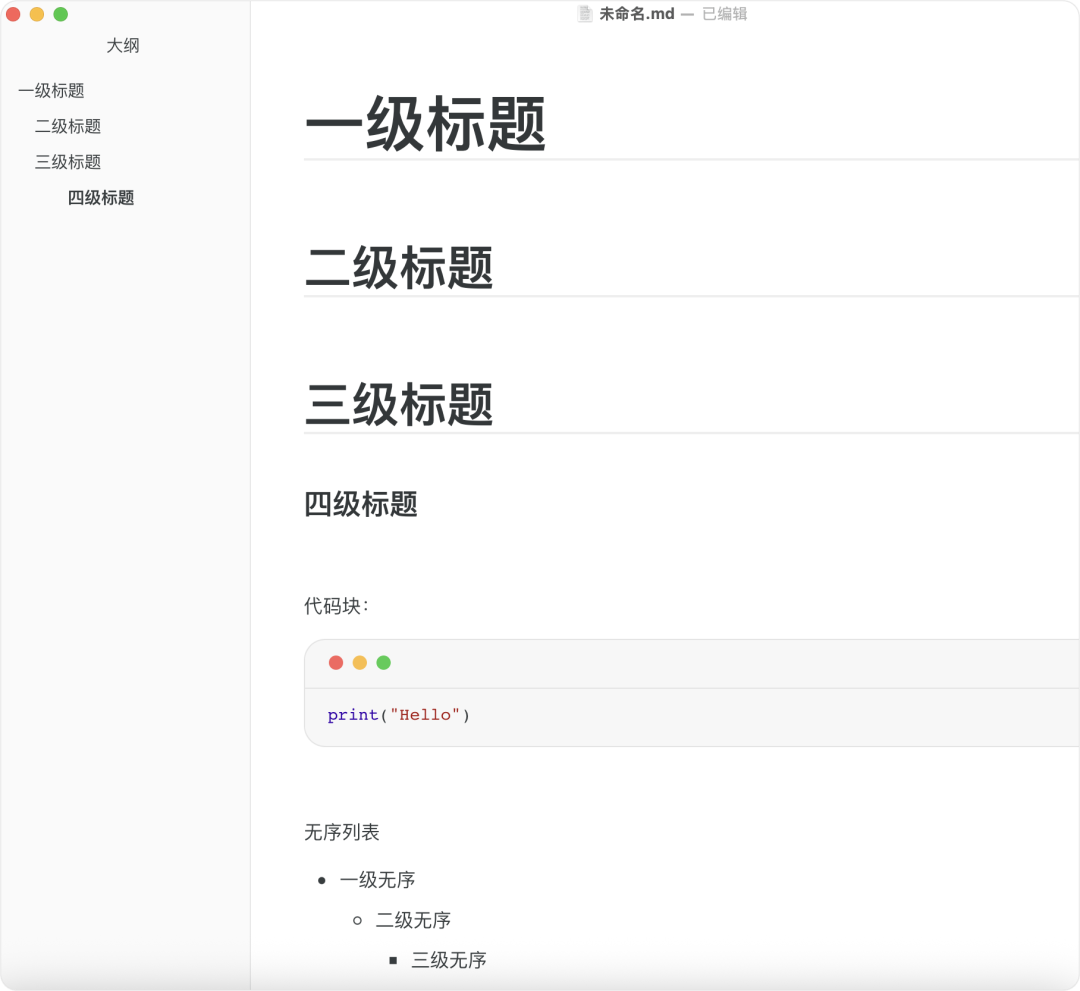Click the 一级标题 heading in the document

click(x=424, y=124)
